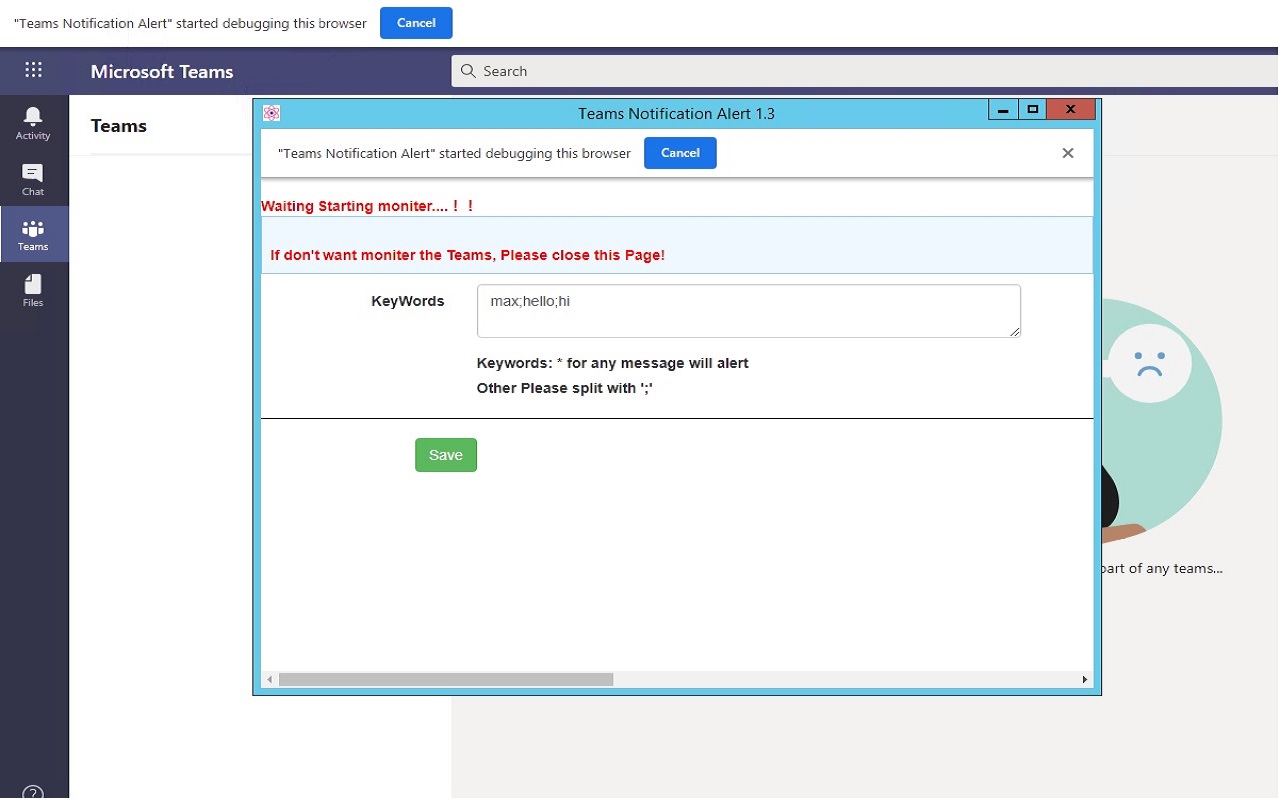Viewport: 1280px width, 800px height.
Task: Save the keywords settings
Action: click(x=446, y=455)
